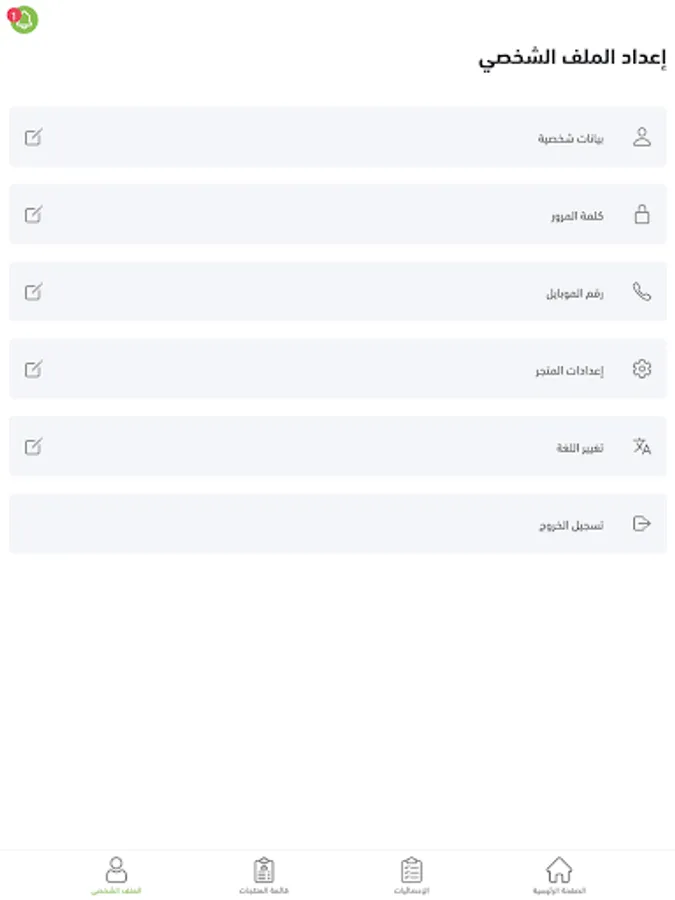Click the edit icon for إعدادات المتجر

click(x=34, y=369)
